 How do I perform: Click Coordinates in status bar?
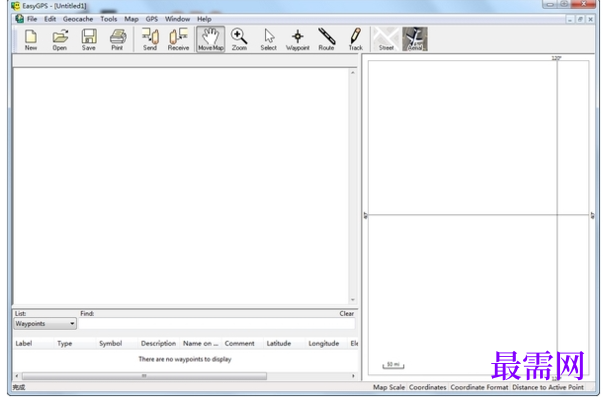tap(427, 387)
